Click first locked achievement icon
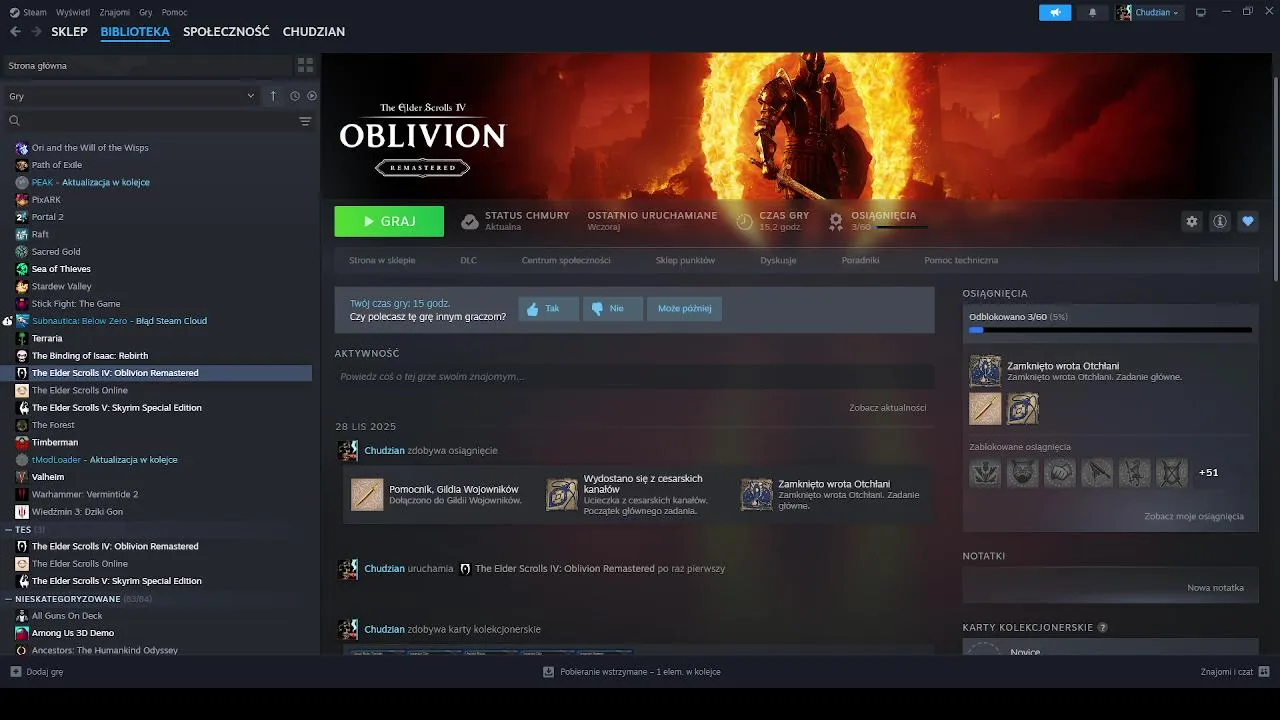Image resolution: width=1280 pixels, height=720 pixels. (985, 472)
